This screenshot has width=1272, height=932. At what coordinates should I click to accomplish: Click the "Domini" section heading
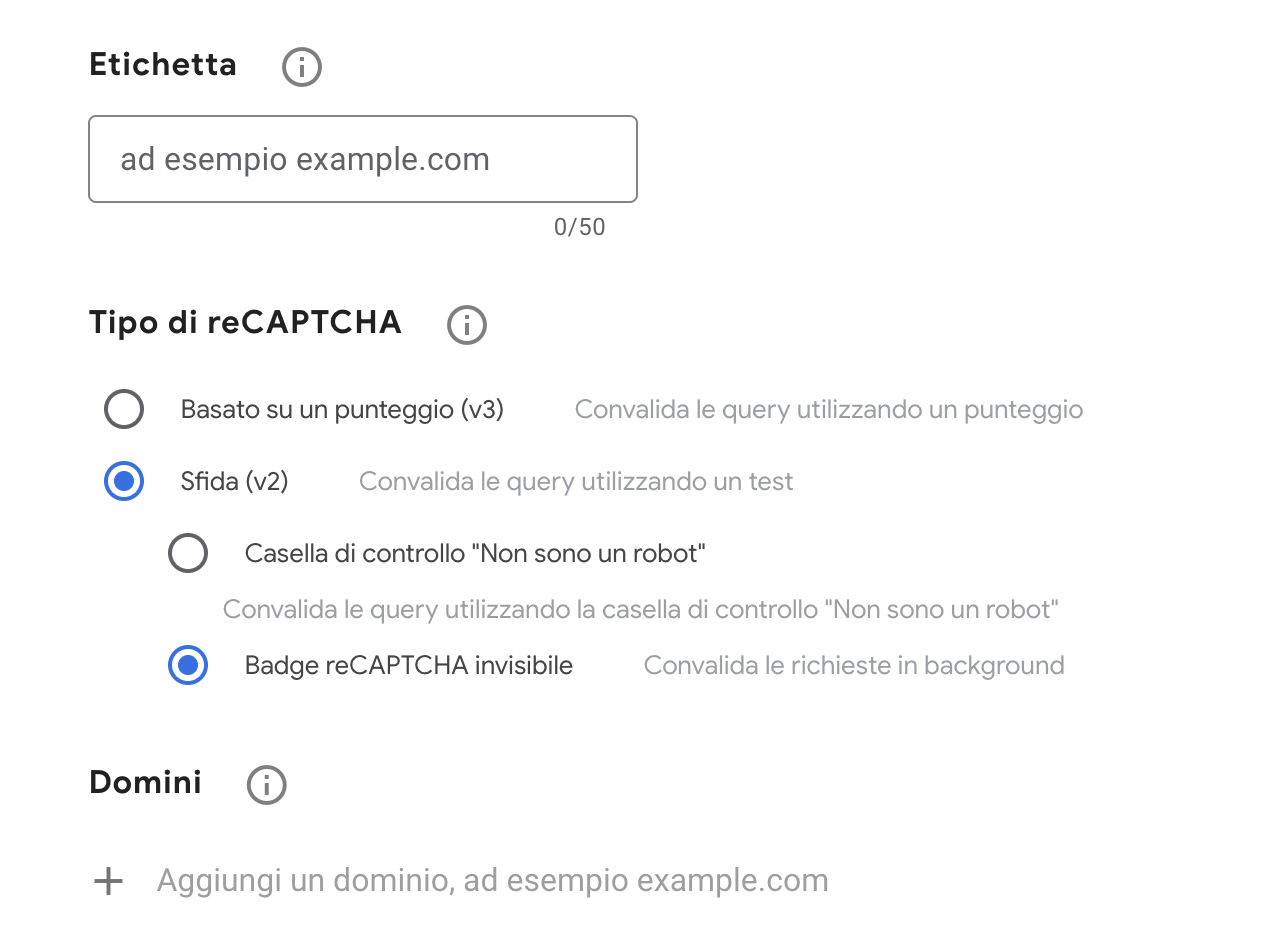(x=145, y=782)
